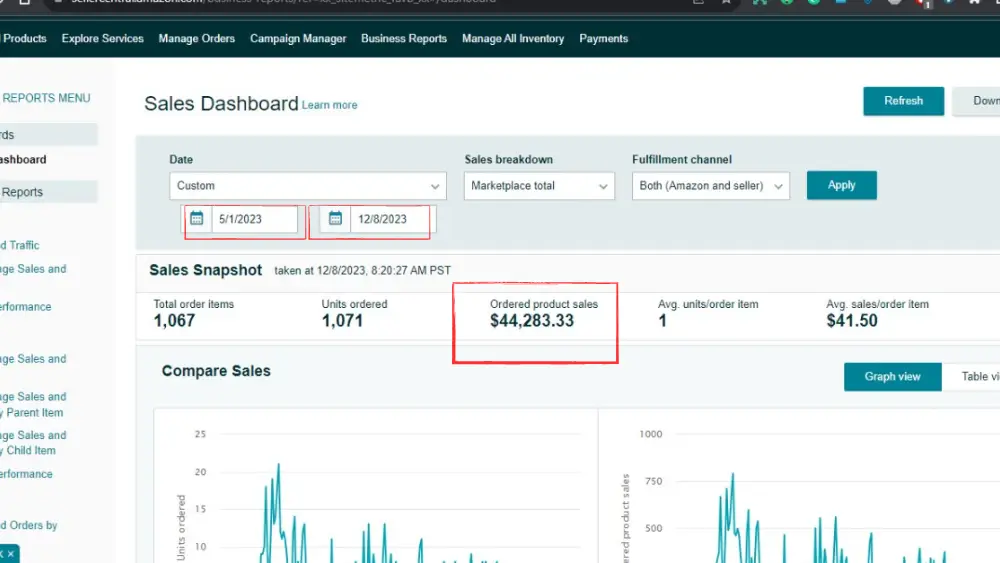Image resolution: width=1000 pixels, height=563 pixels.
Task: Go to Manage Orders
Action: [x=196, y=39]
